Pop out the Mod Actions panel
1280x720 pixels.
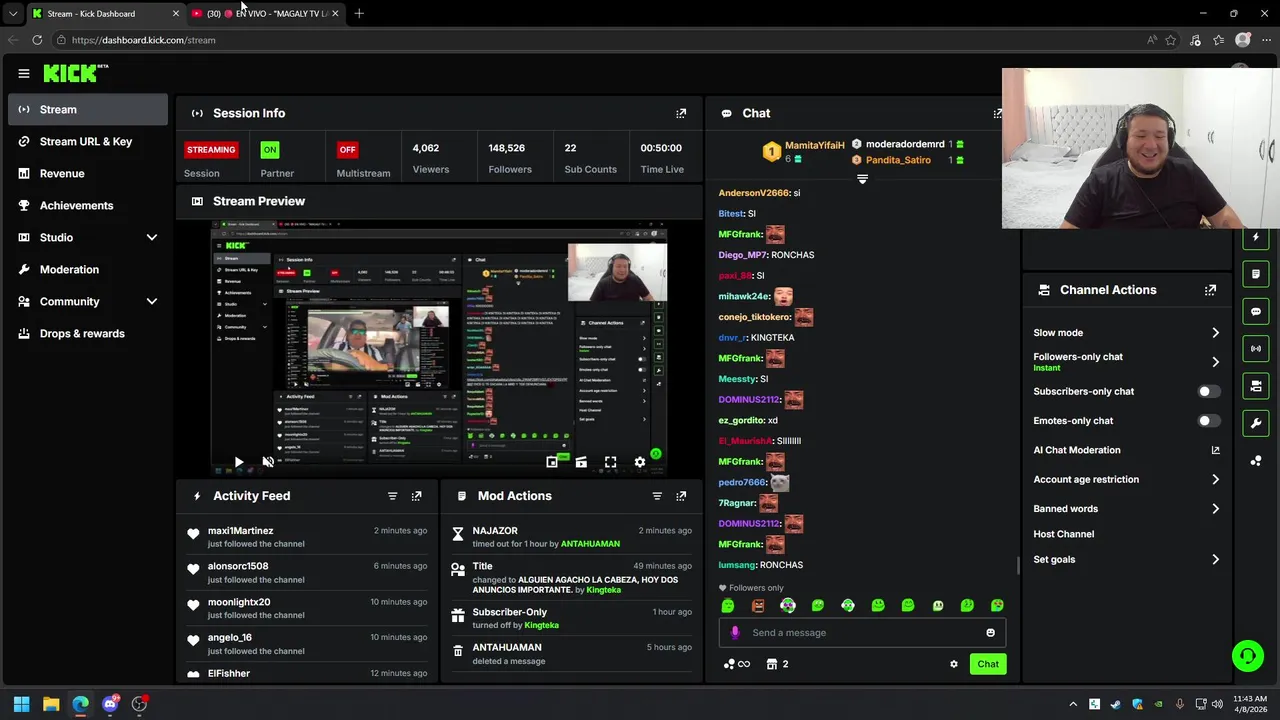click(681, 496)
